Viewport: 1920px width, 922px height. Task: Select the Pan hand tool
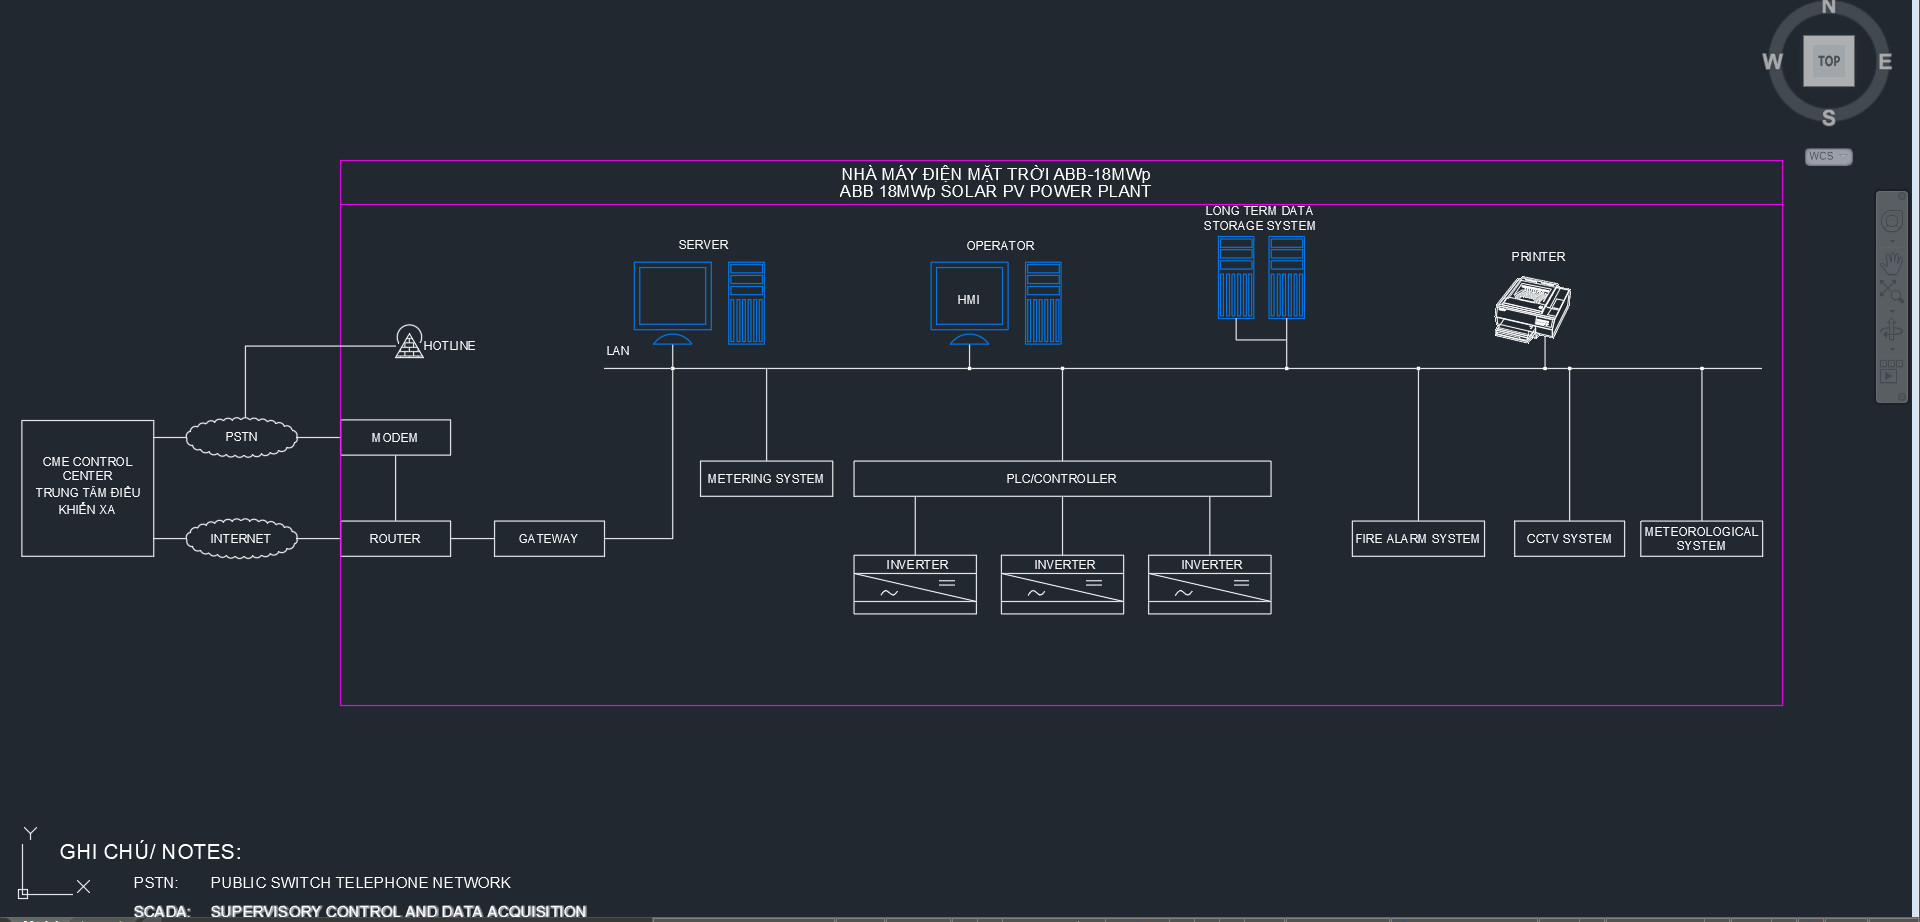click(x=1891, y=263)
